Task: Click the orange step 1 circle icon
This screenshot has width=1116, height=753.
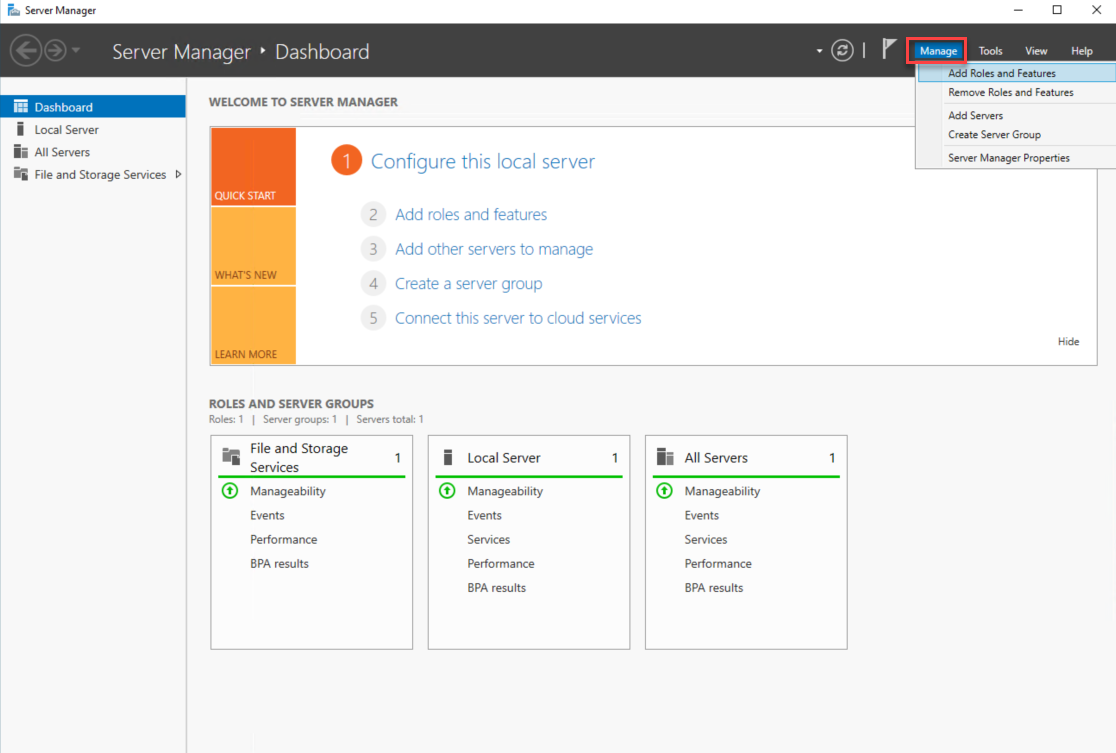Action: [x=347, y=161]
